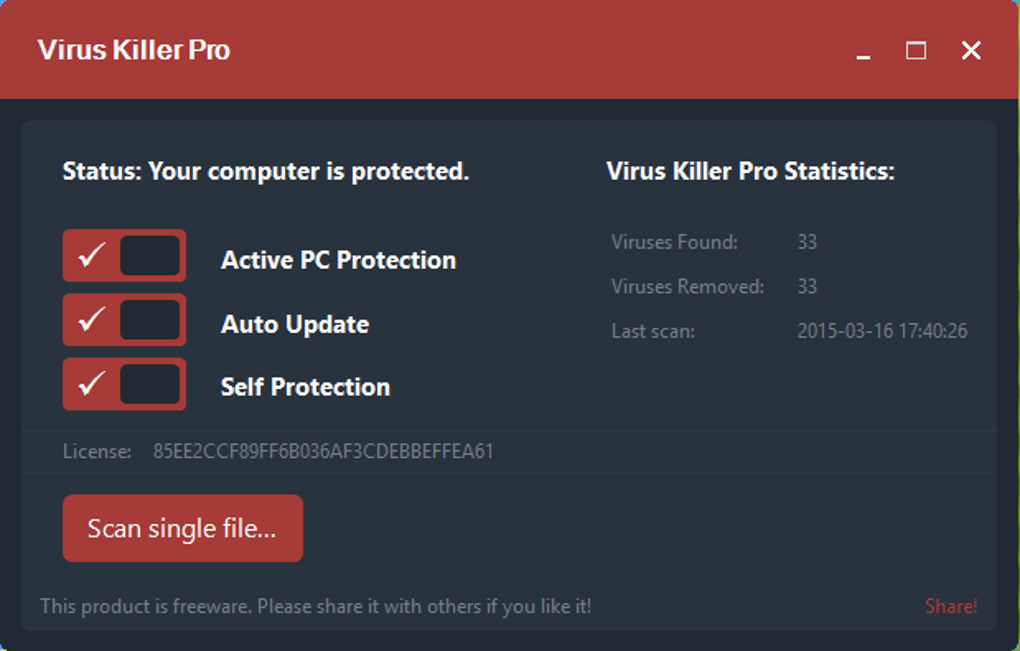Image resolution: width=1020 pixels, height=651 pixels.
Task: Close the Virus Killer Pro window
Action: (971, 50)
